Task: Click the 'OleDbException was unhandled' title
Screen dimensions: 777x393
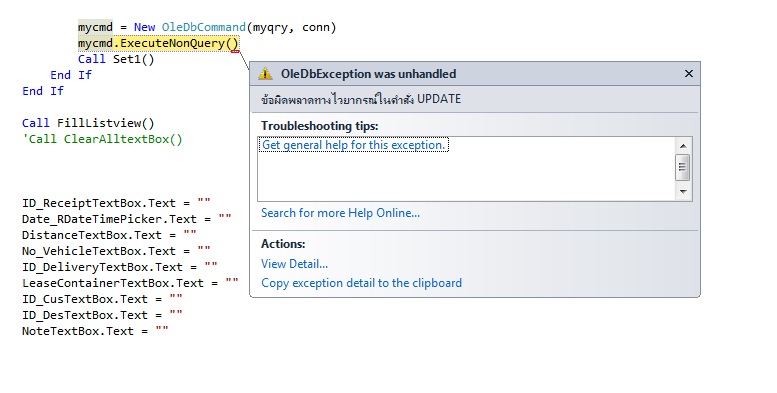Action: coord(368,74)
